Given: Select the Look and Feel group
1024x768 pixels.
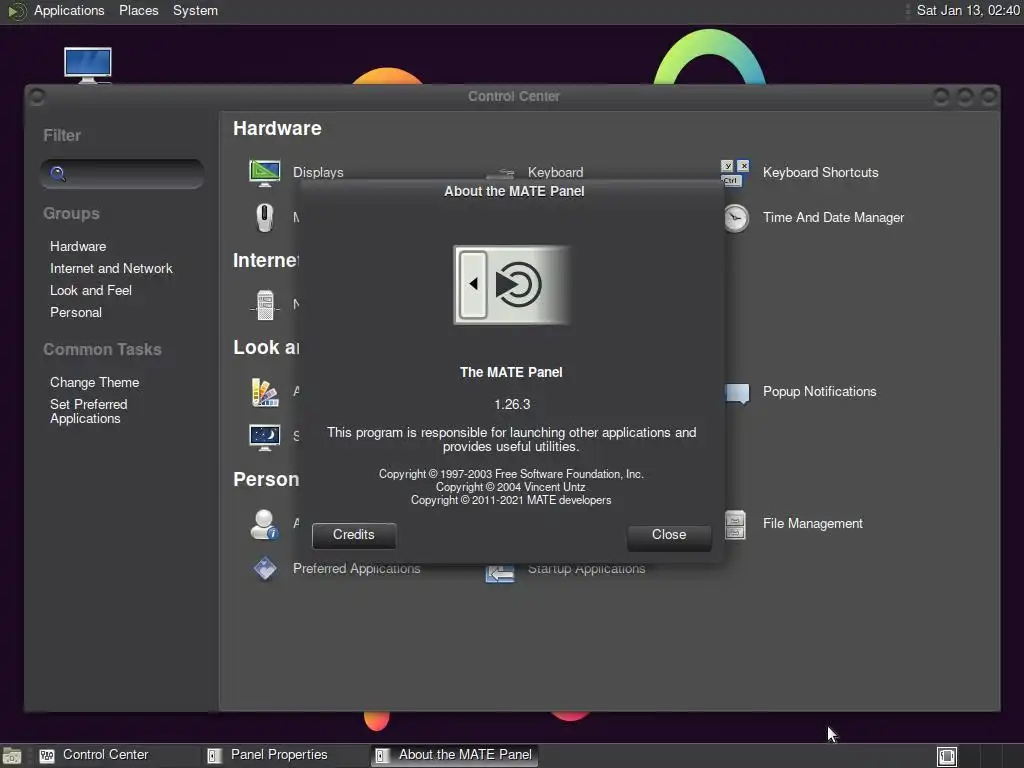Looking at the screenshot, I should point(91,291).
